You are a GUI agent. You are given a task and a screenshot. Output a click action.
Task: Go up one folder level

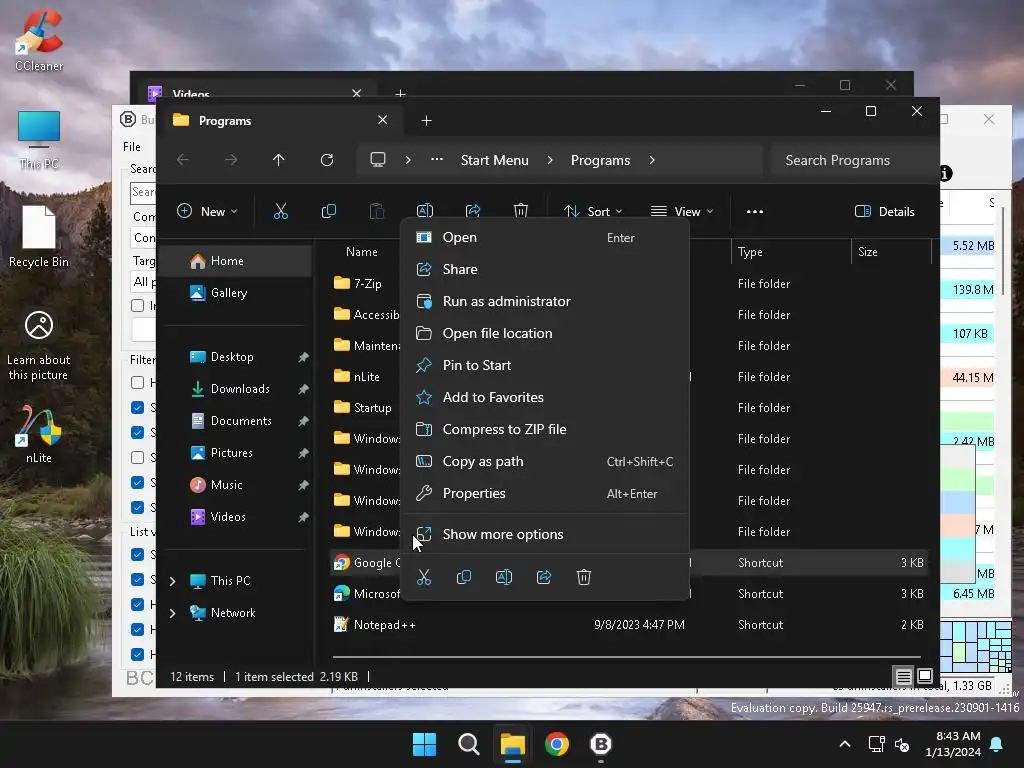pos(279,160)
